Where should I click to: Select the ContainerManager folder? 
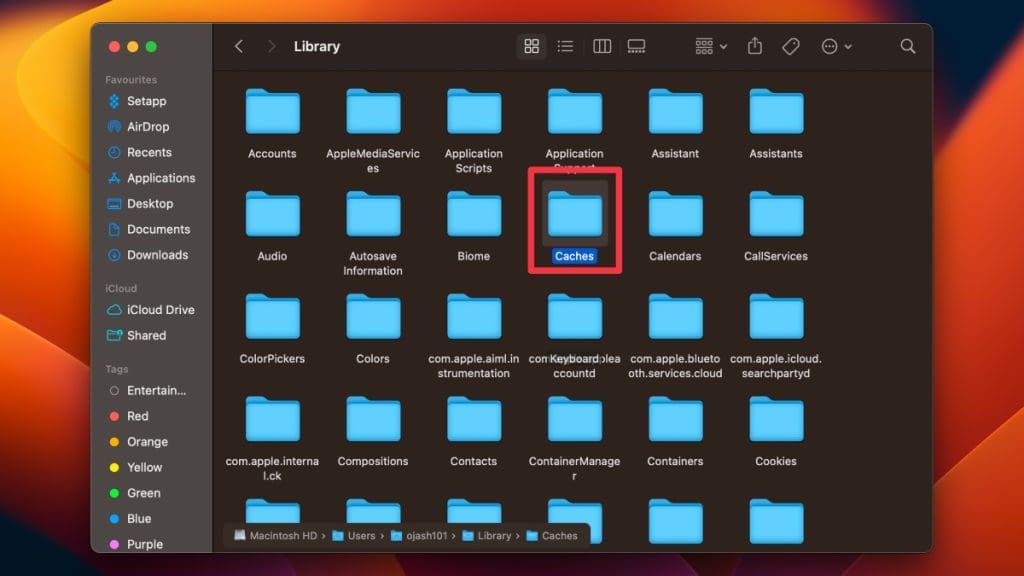pyautogui.click(x=575, y=419)
